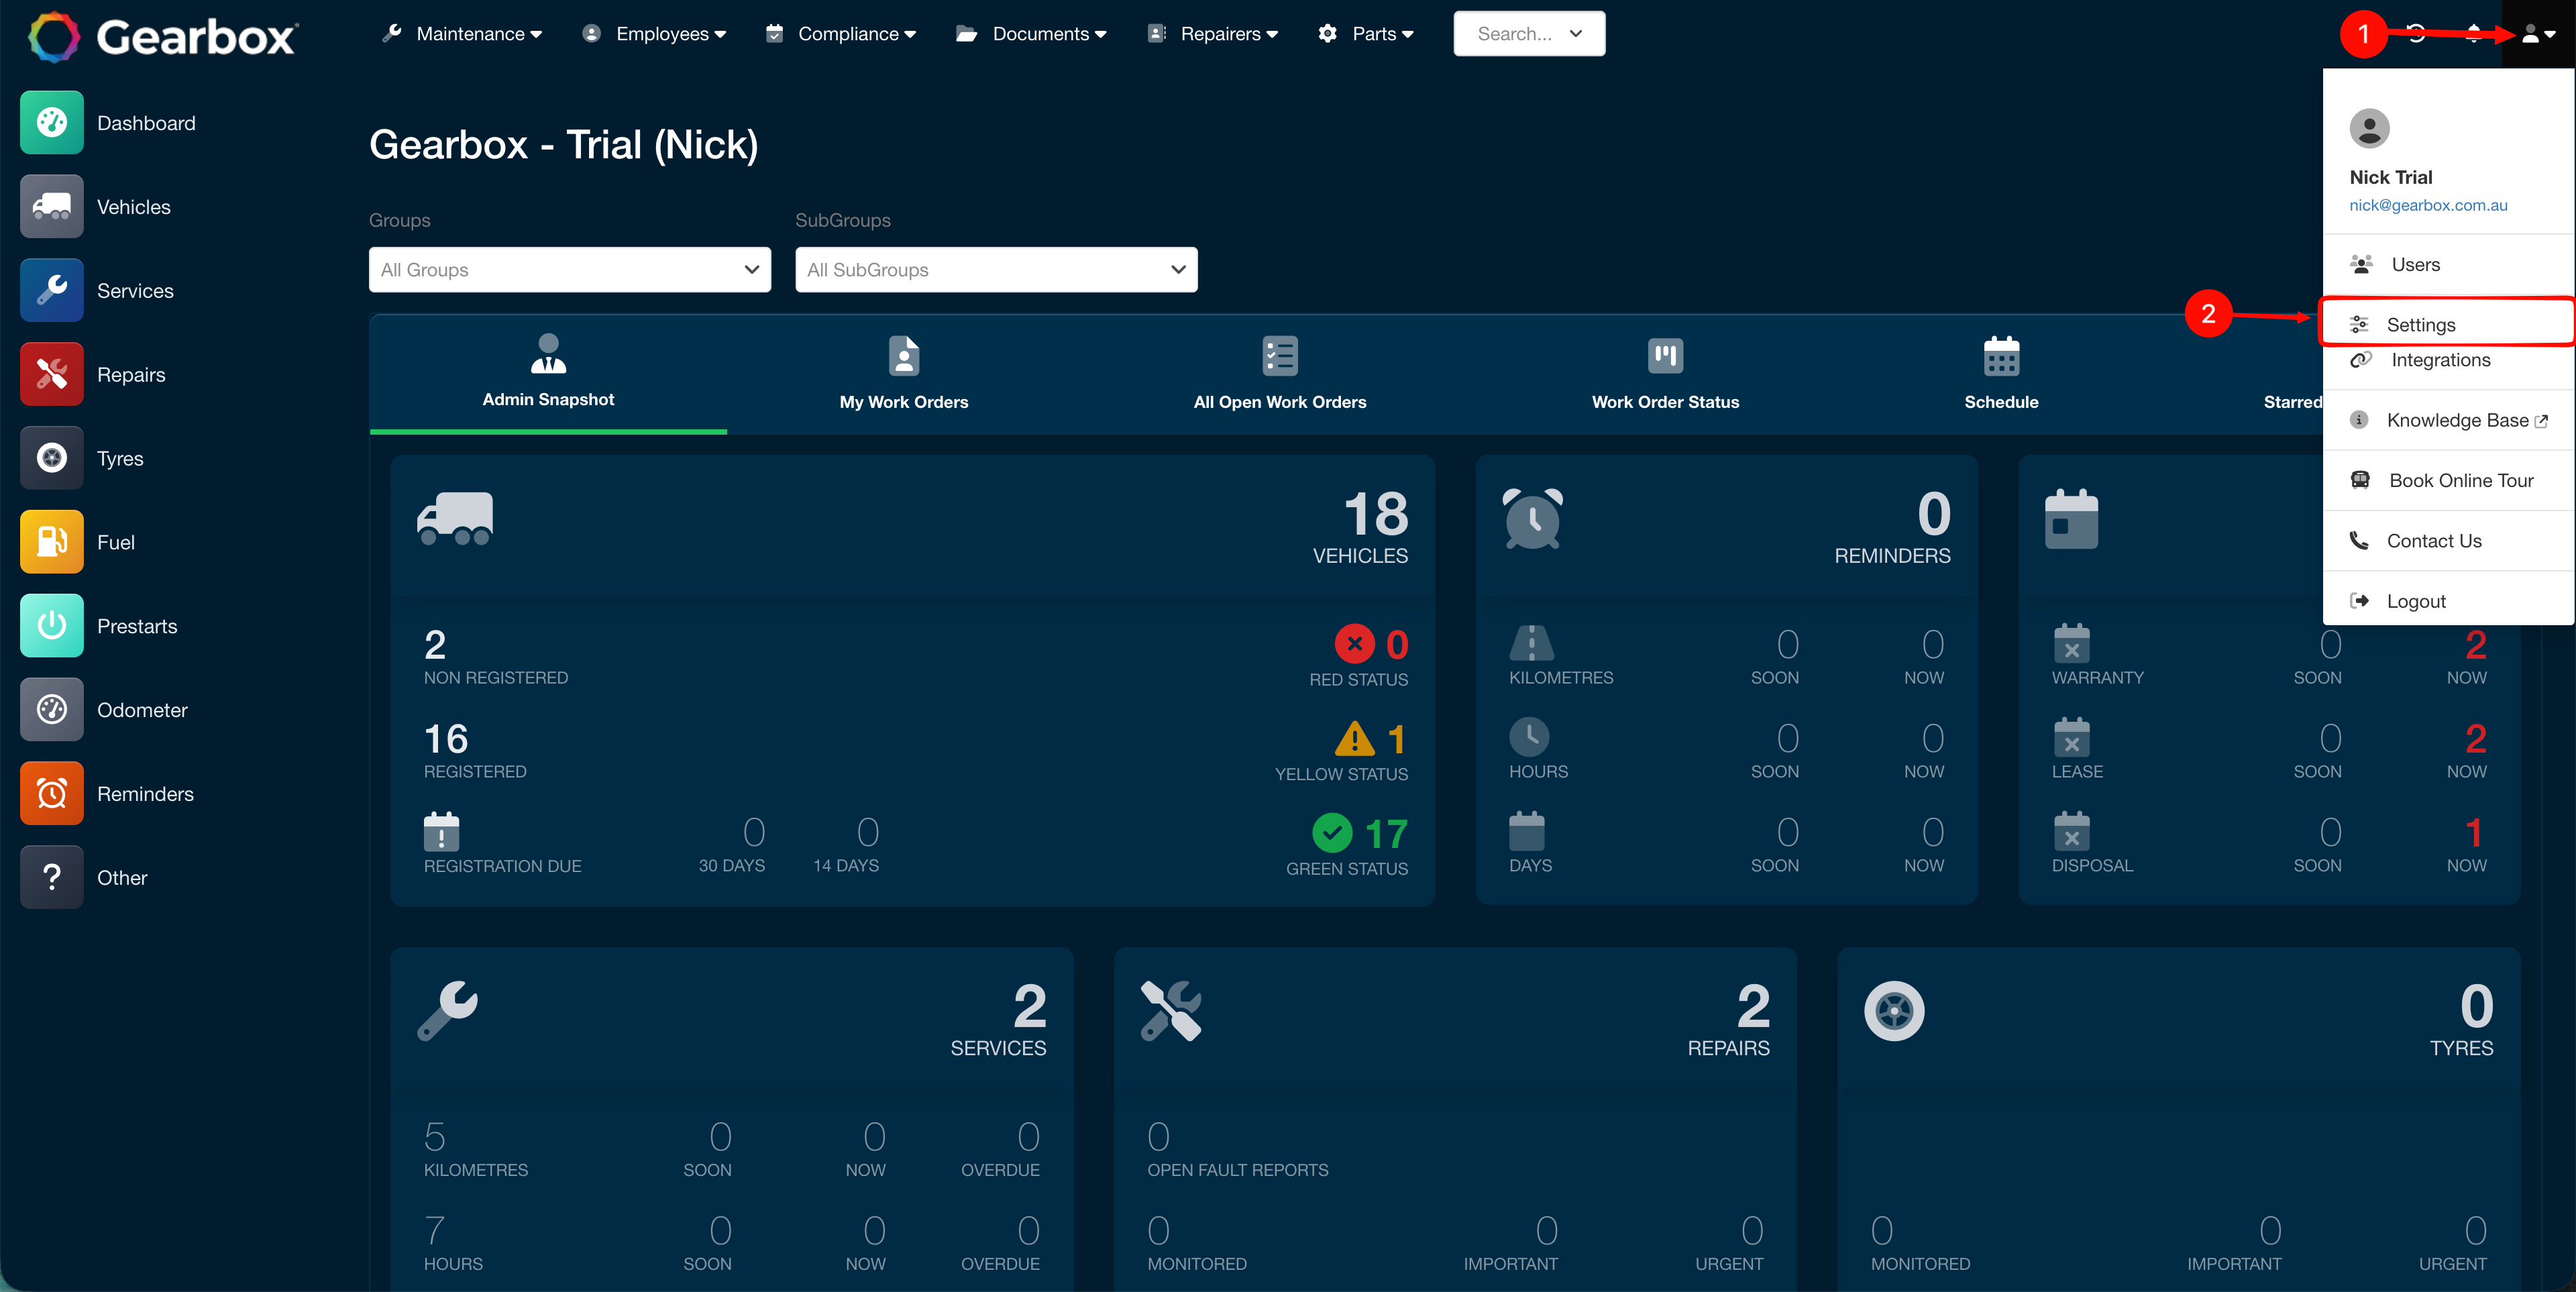Switch to the My Work Orders tab
This screenshot has width=2576, height=1292.
(904, 374)
